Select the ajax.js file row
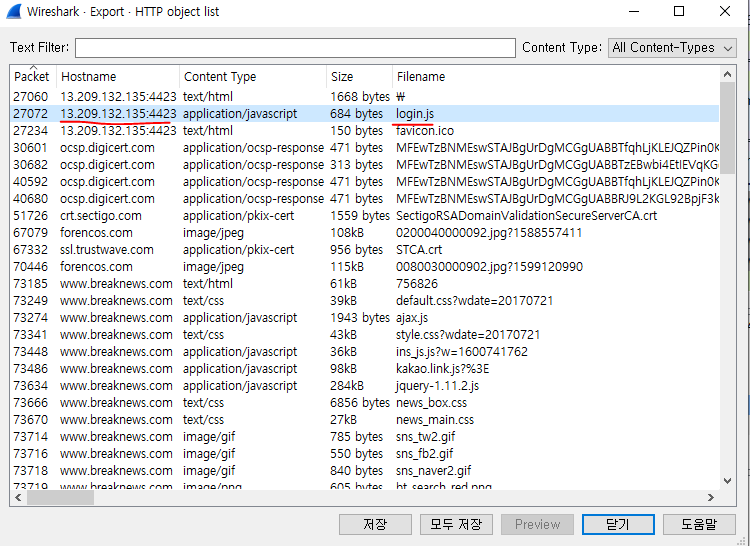750x546 pixels. coord(364,317)
